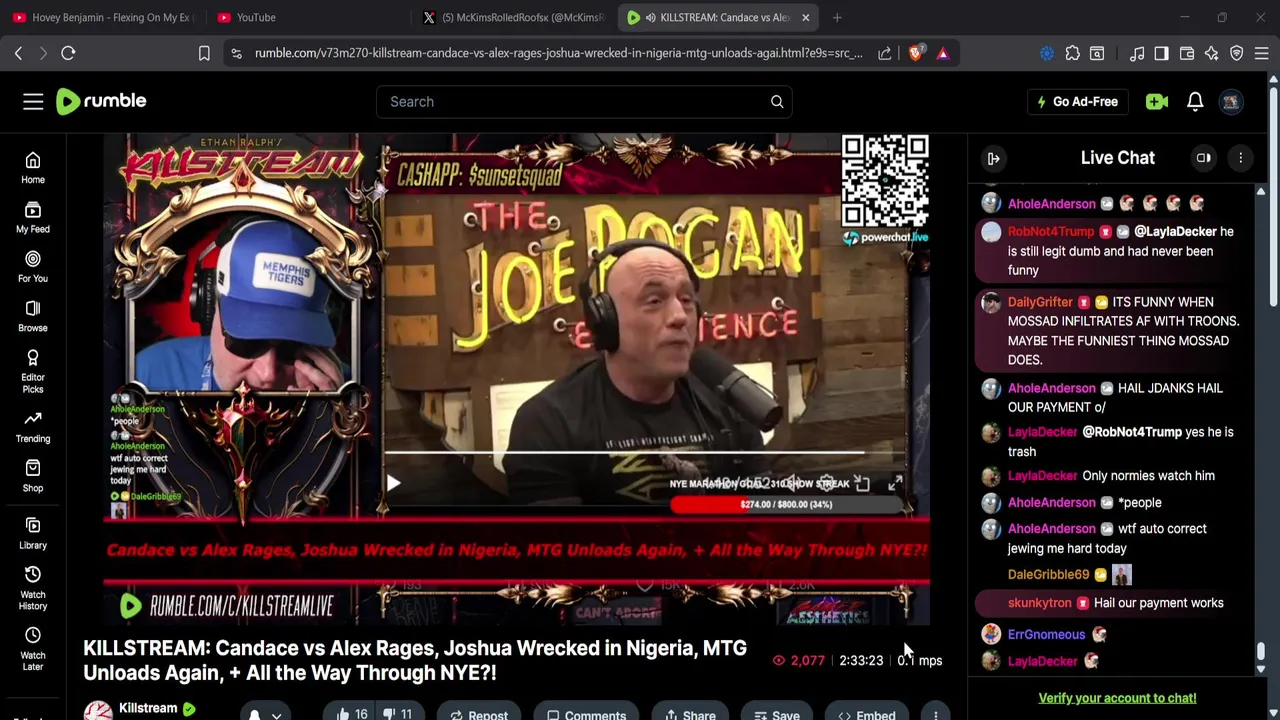
Task: Click the Rumble logo
Action: click(101, 101)
